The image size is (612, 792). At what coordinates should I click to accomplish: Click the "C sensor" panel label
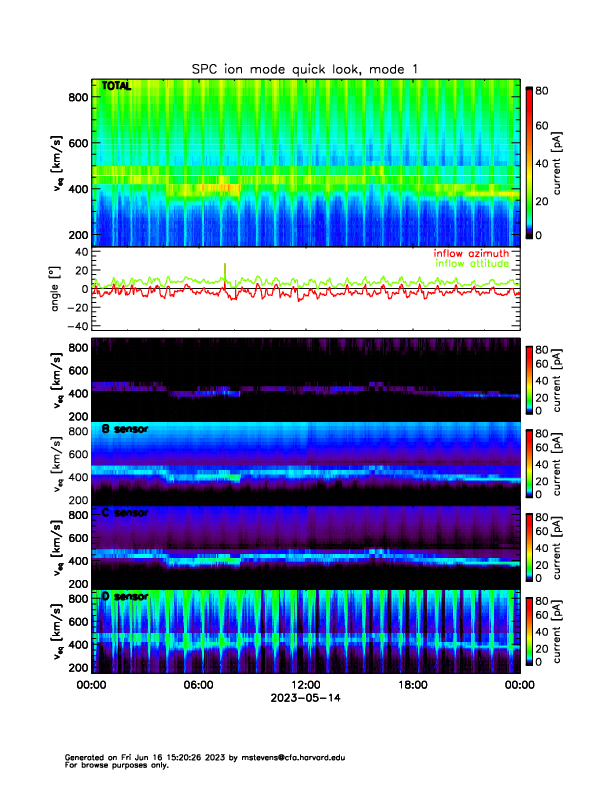125,513
